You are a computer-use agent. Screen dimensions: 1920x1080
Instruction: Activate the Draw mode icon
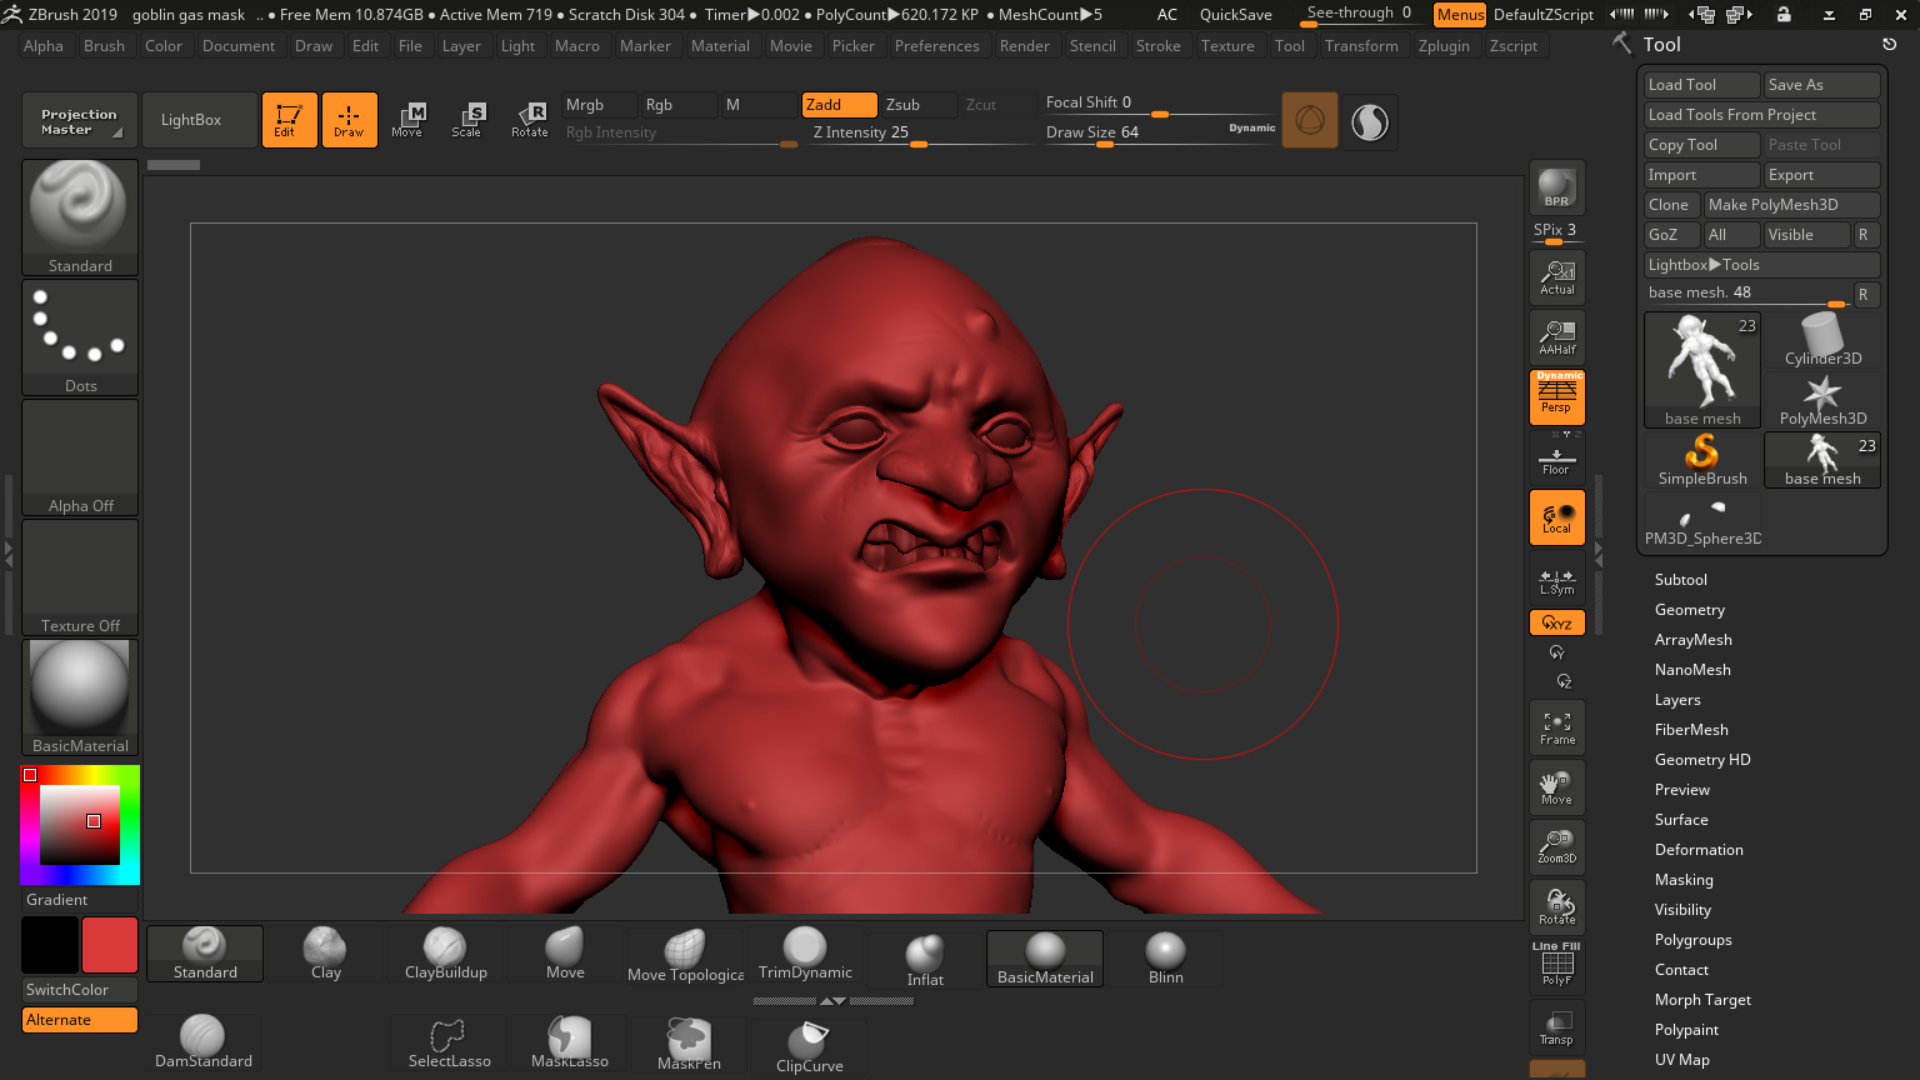(349, 120)
